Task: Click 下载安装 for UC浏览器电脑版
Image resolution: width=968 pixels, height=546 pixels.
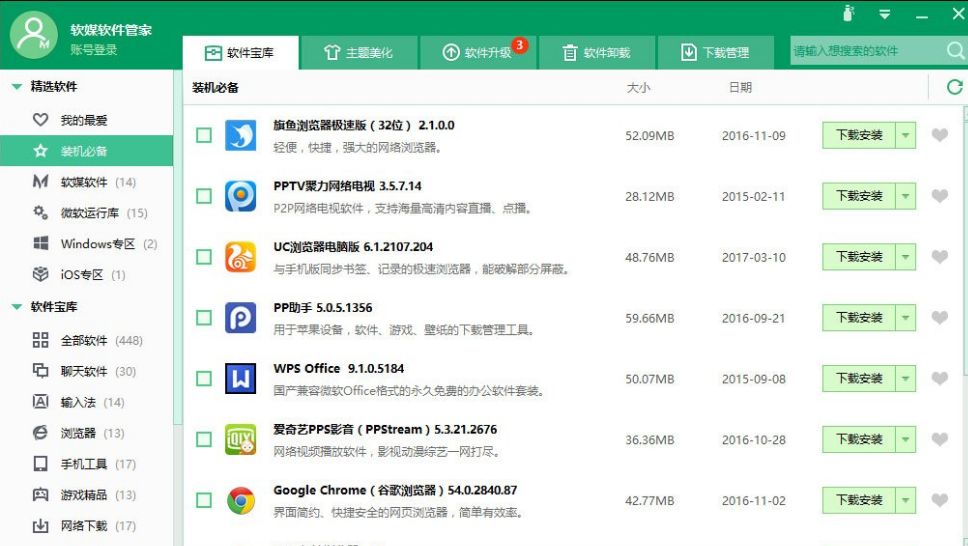Action: point(858,257)
